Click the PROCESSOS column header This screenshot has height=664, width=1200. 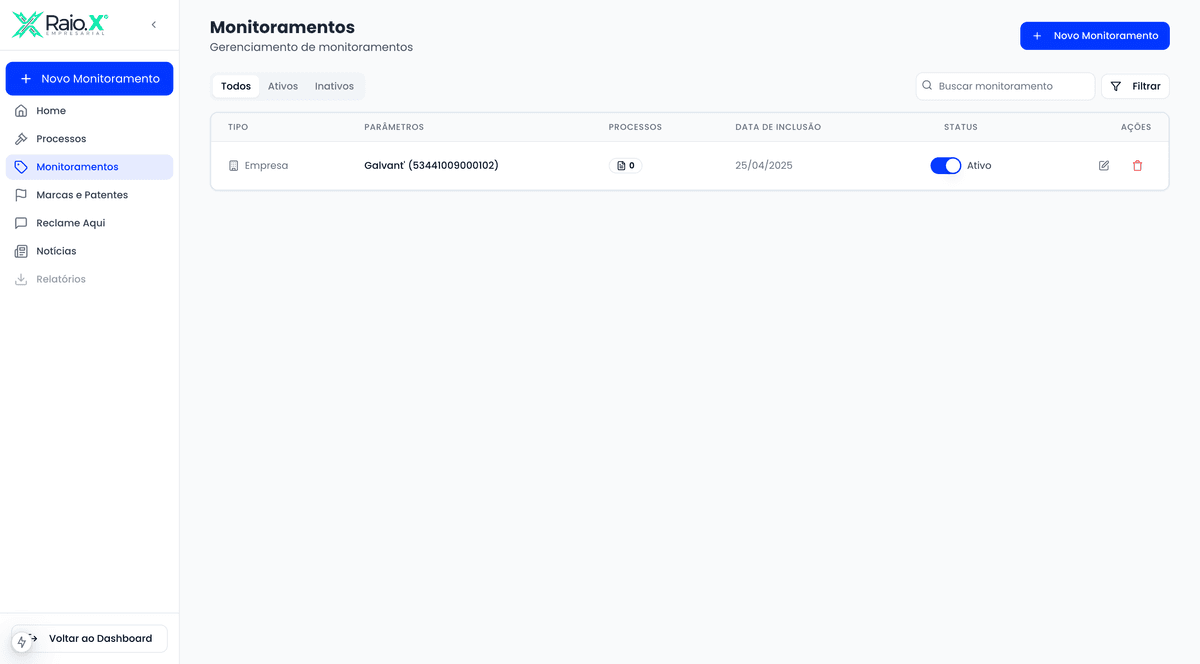(635, 127)
